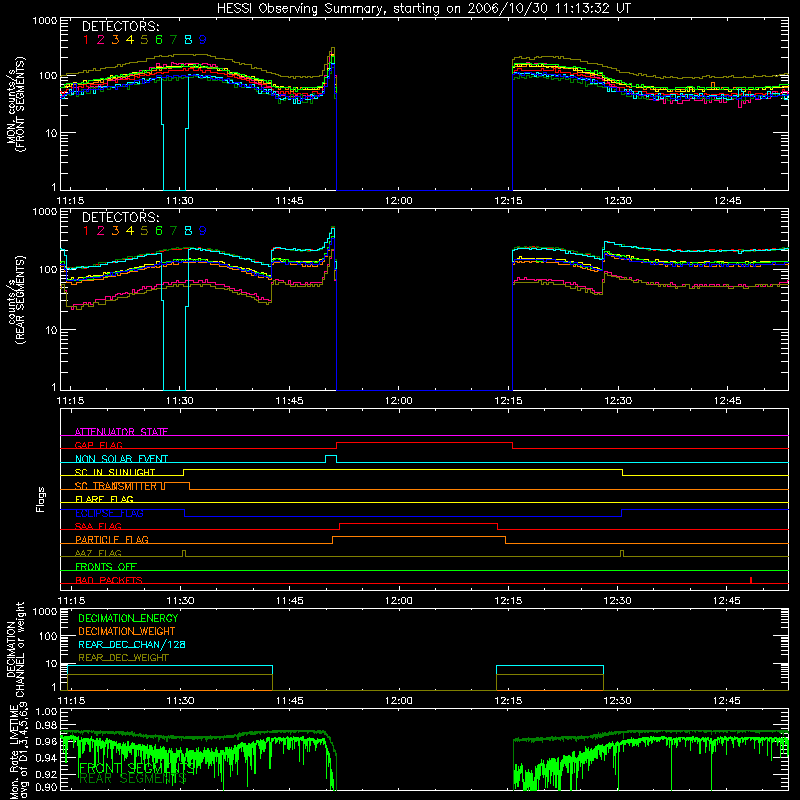Click detector 9 in the front segments legend
The width and height of the screenshot is (800, 800).
pos(203,40)
